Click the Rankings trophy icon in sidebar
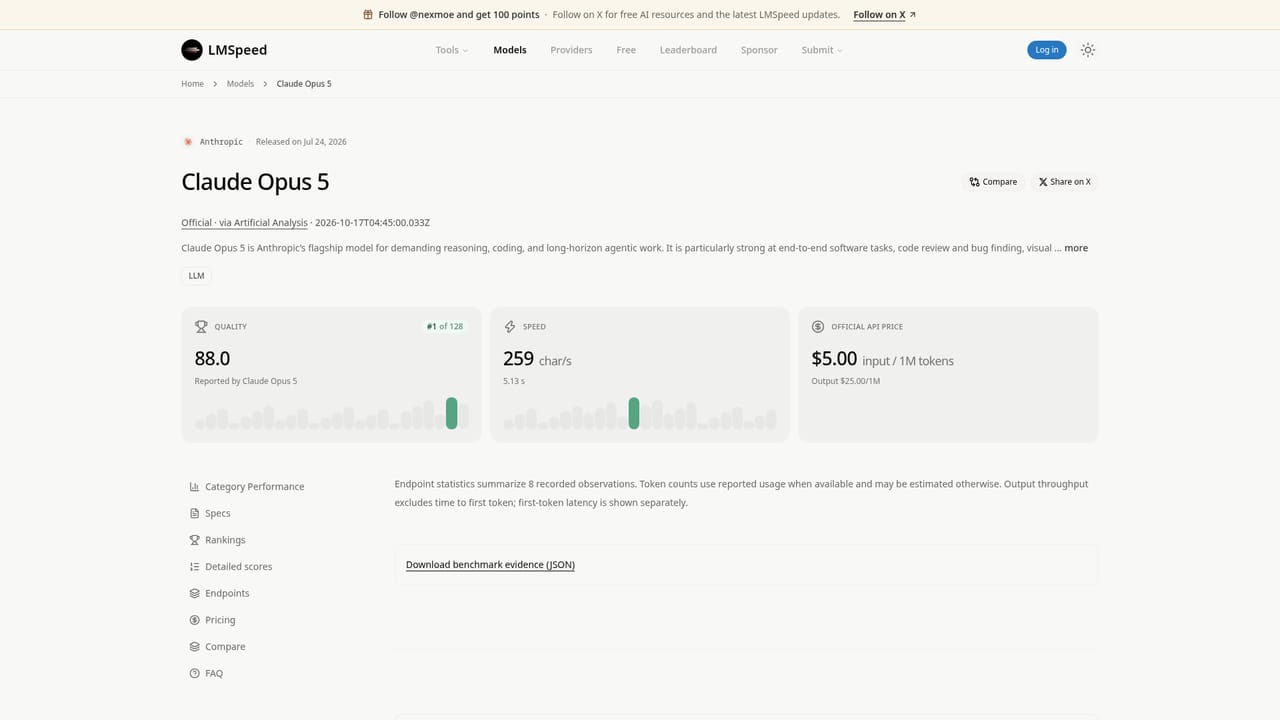 click(194, 540)
